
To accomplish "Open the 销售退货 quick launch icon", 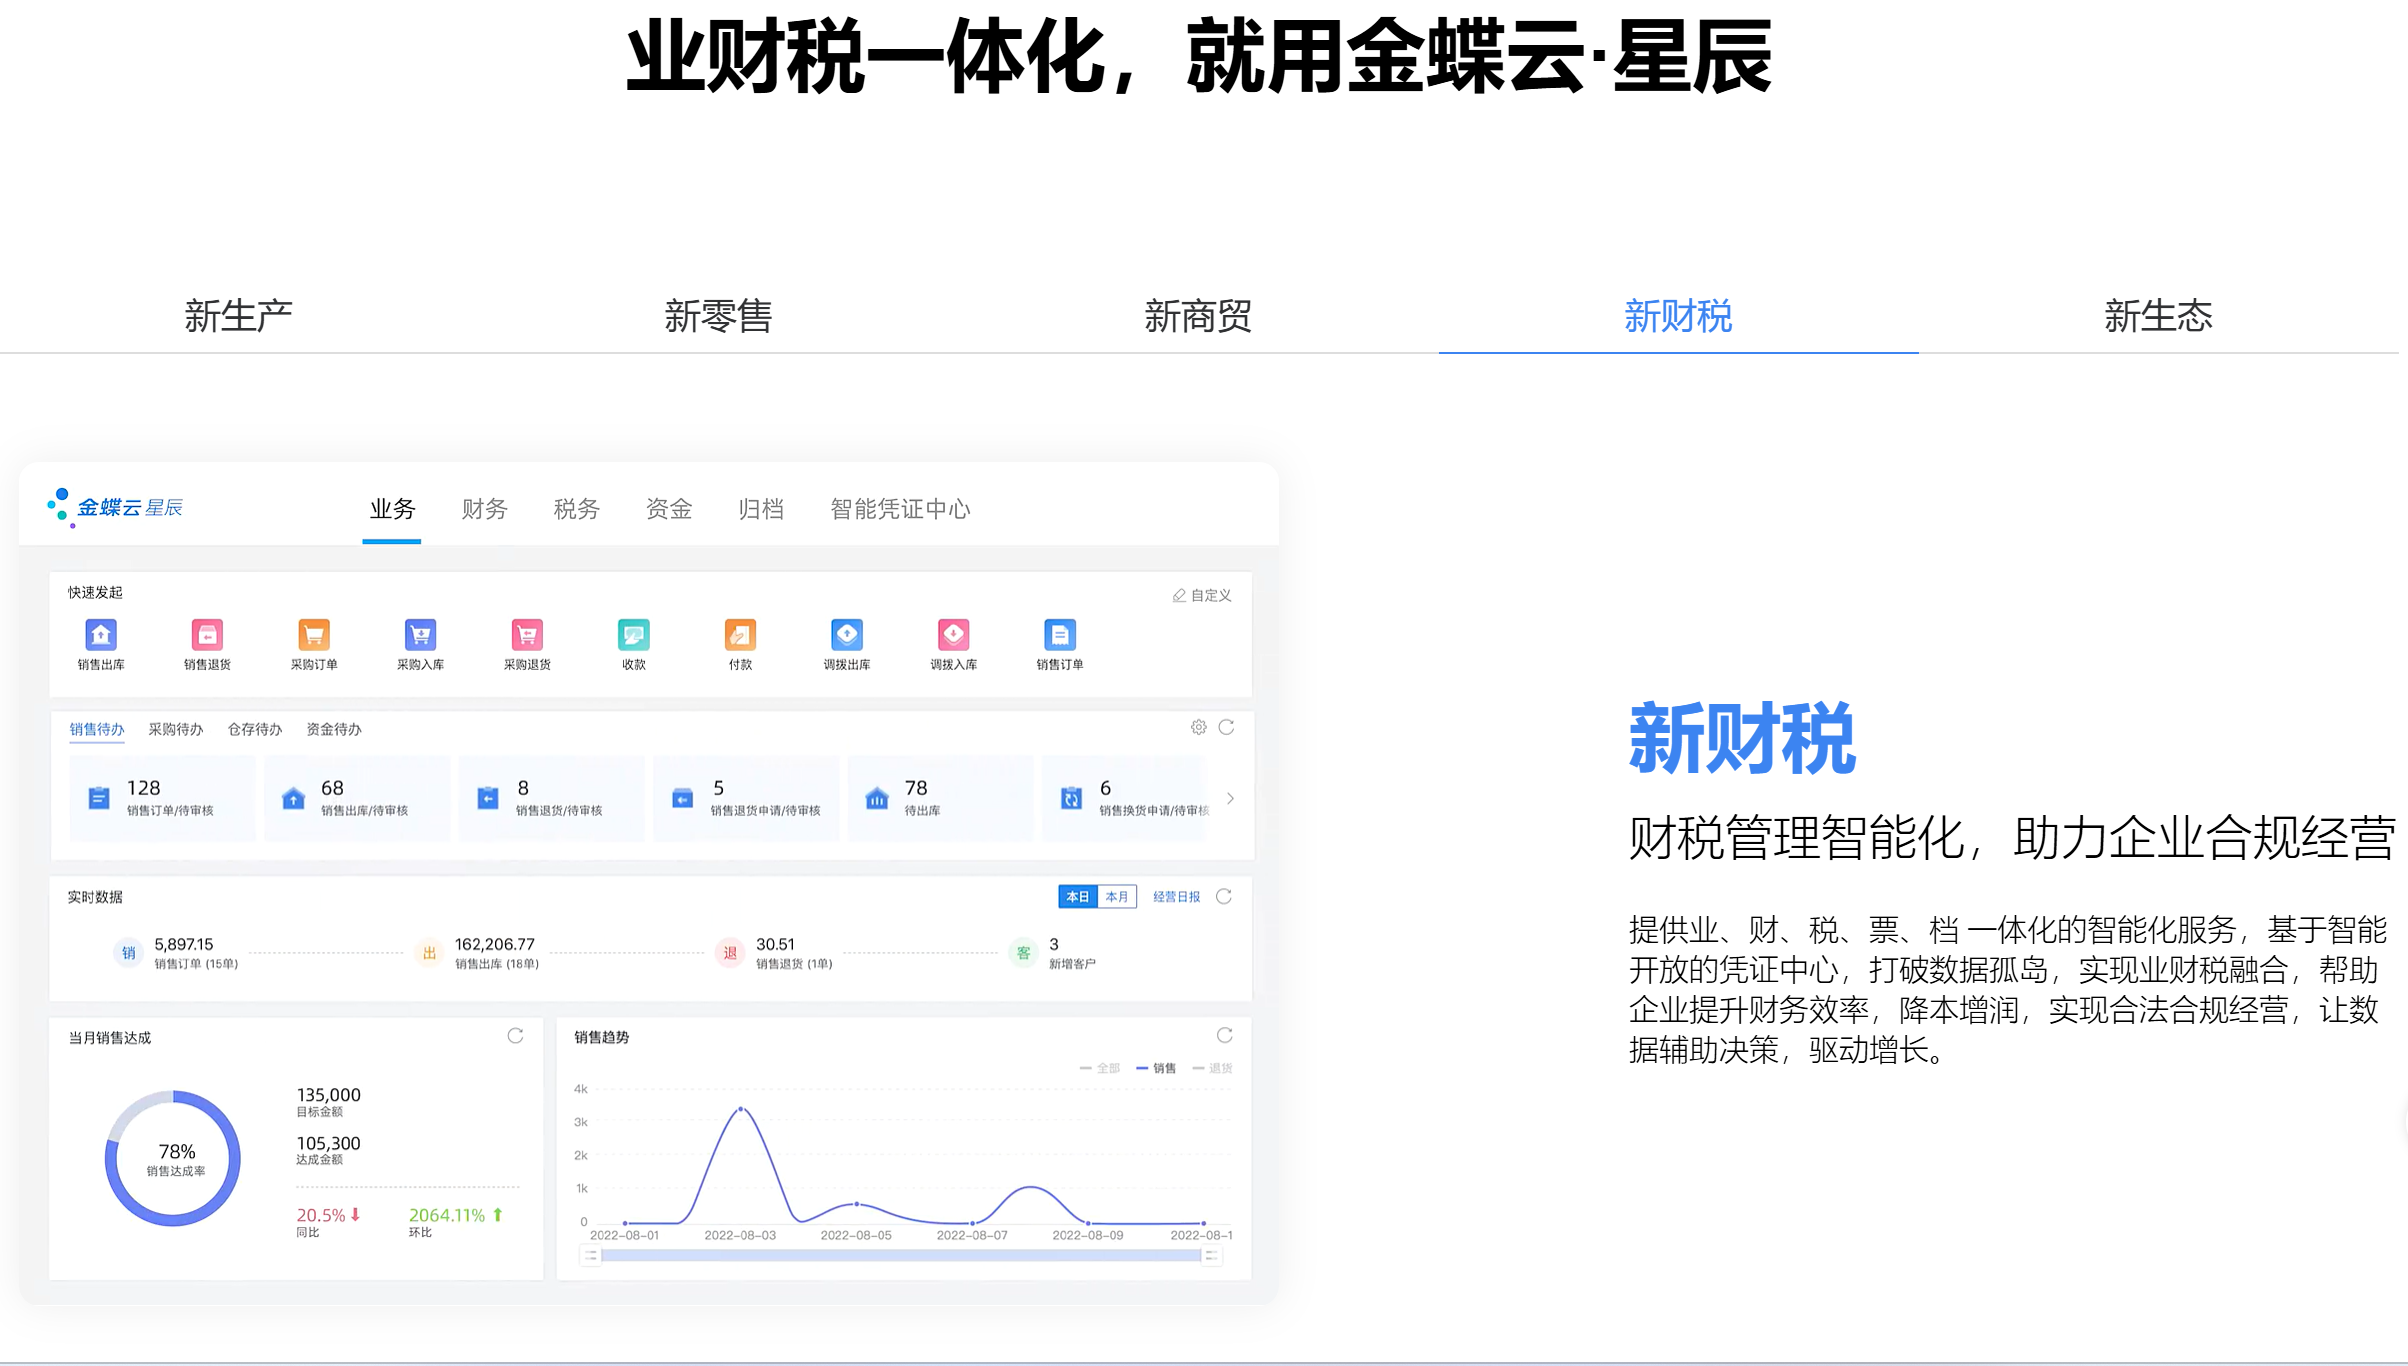I will (x=207, y=634).
